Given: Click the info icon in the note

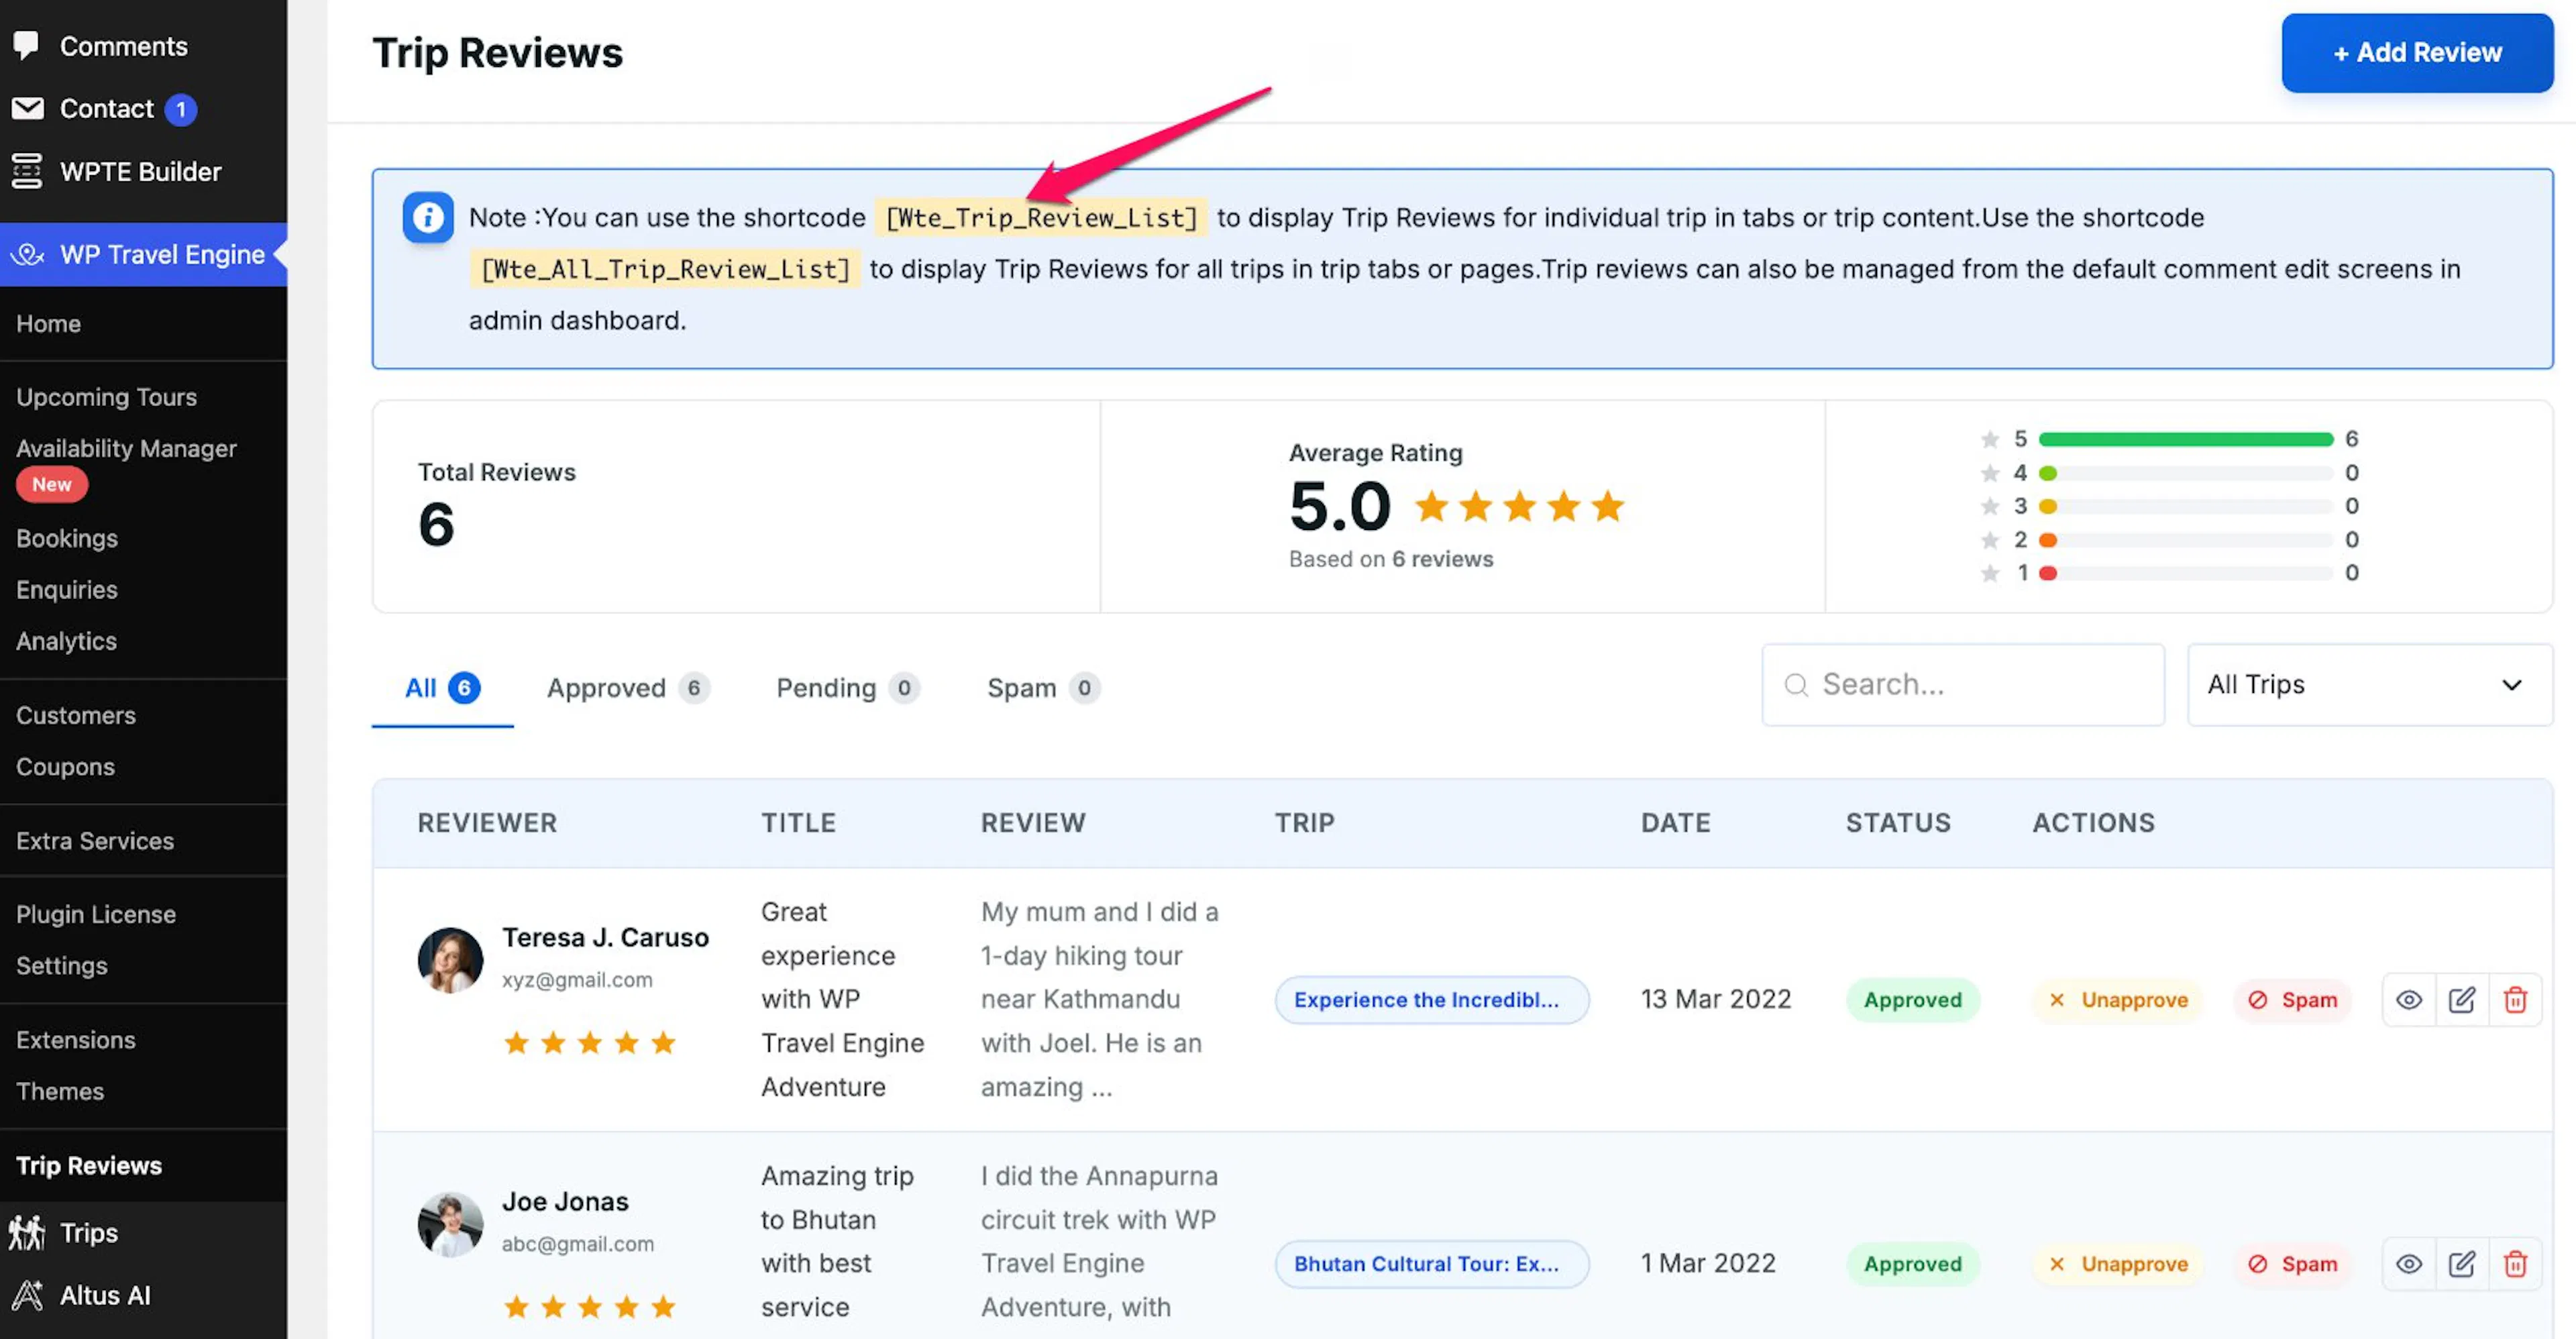Looking at the screenshot, I should click(x=428, y=217).
